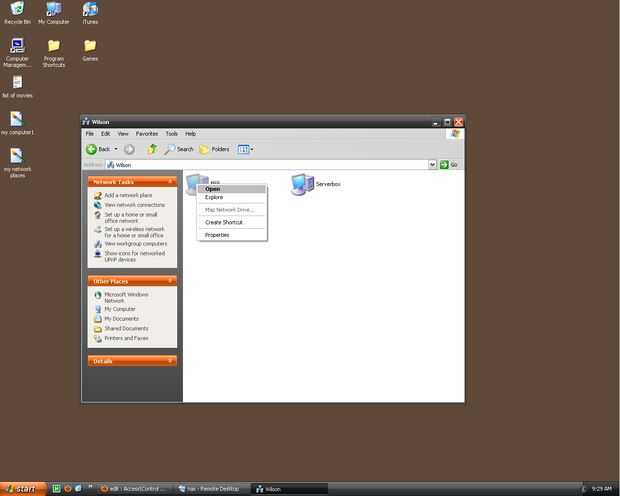Open the View menu
Screen dimensions: 620x496
tap(123, 134)
